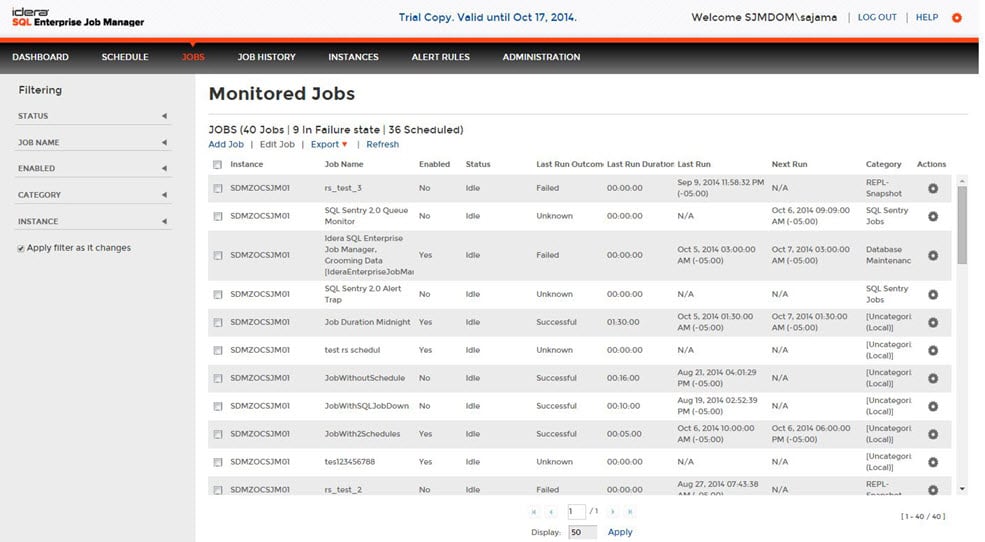
Task: Check the box for rs_test_3 job
Action: click(x=217, y=188)
